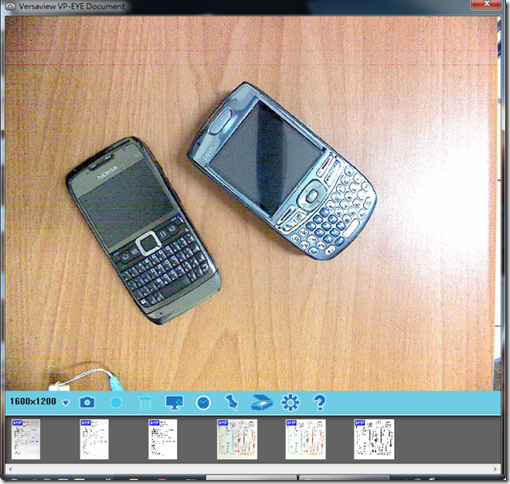Select the fourth colored document thumbnail
Screen dimensions: 510x484
[x=237, y=439]
